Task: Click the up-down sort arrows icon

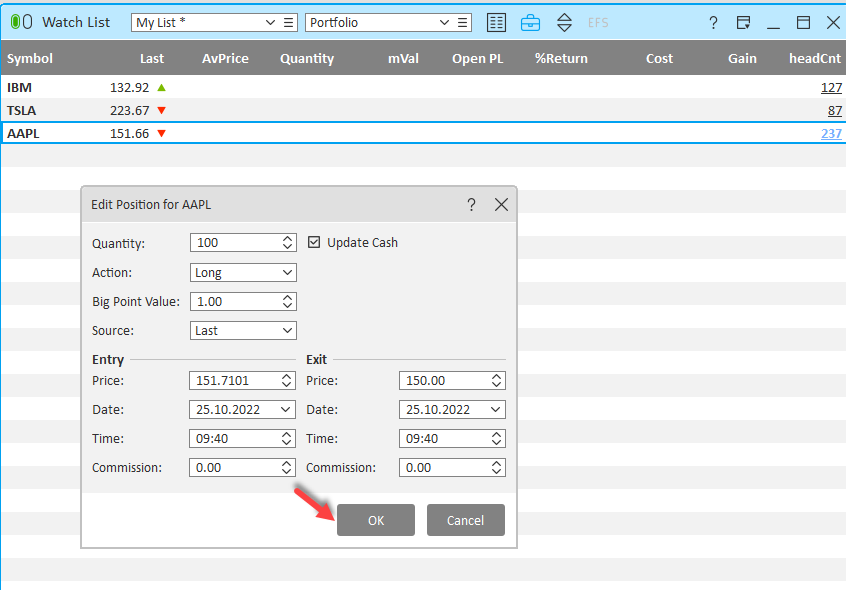Action: coord(564,23)
